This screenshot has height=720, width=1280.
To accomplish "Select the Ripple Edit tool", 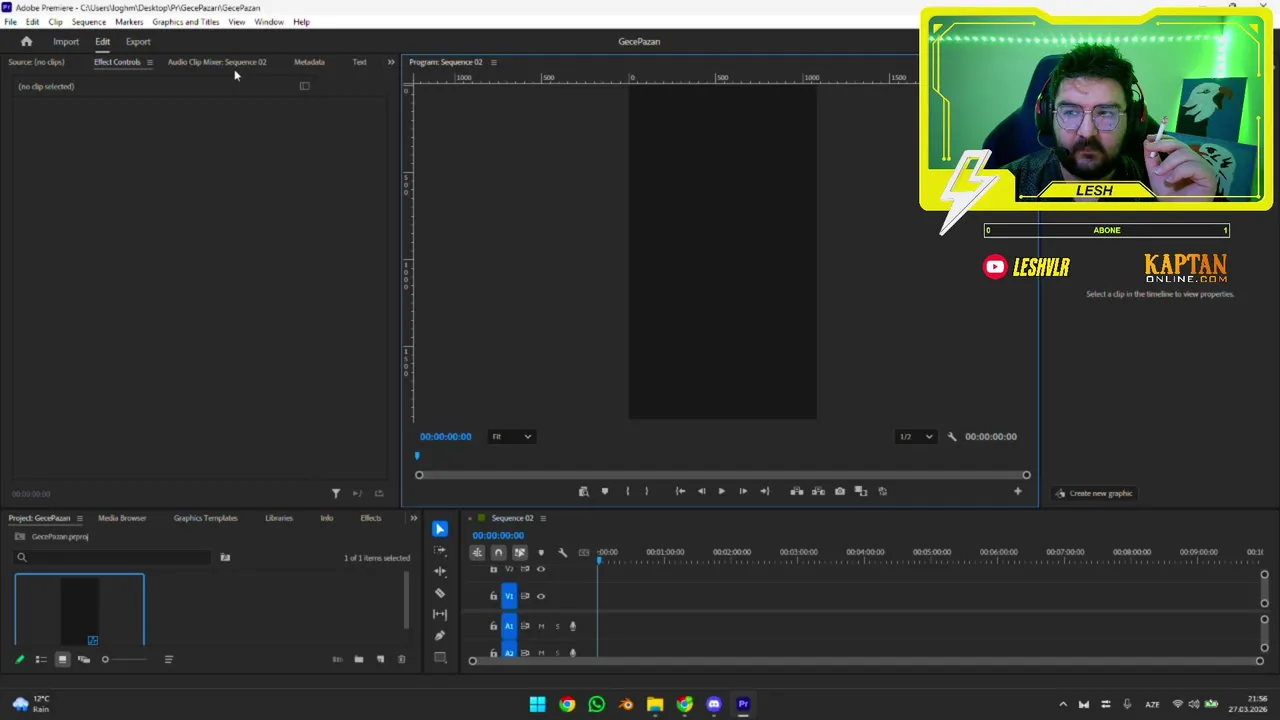I will [440, 571].
